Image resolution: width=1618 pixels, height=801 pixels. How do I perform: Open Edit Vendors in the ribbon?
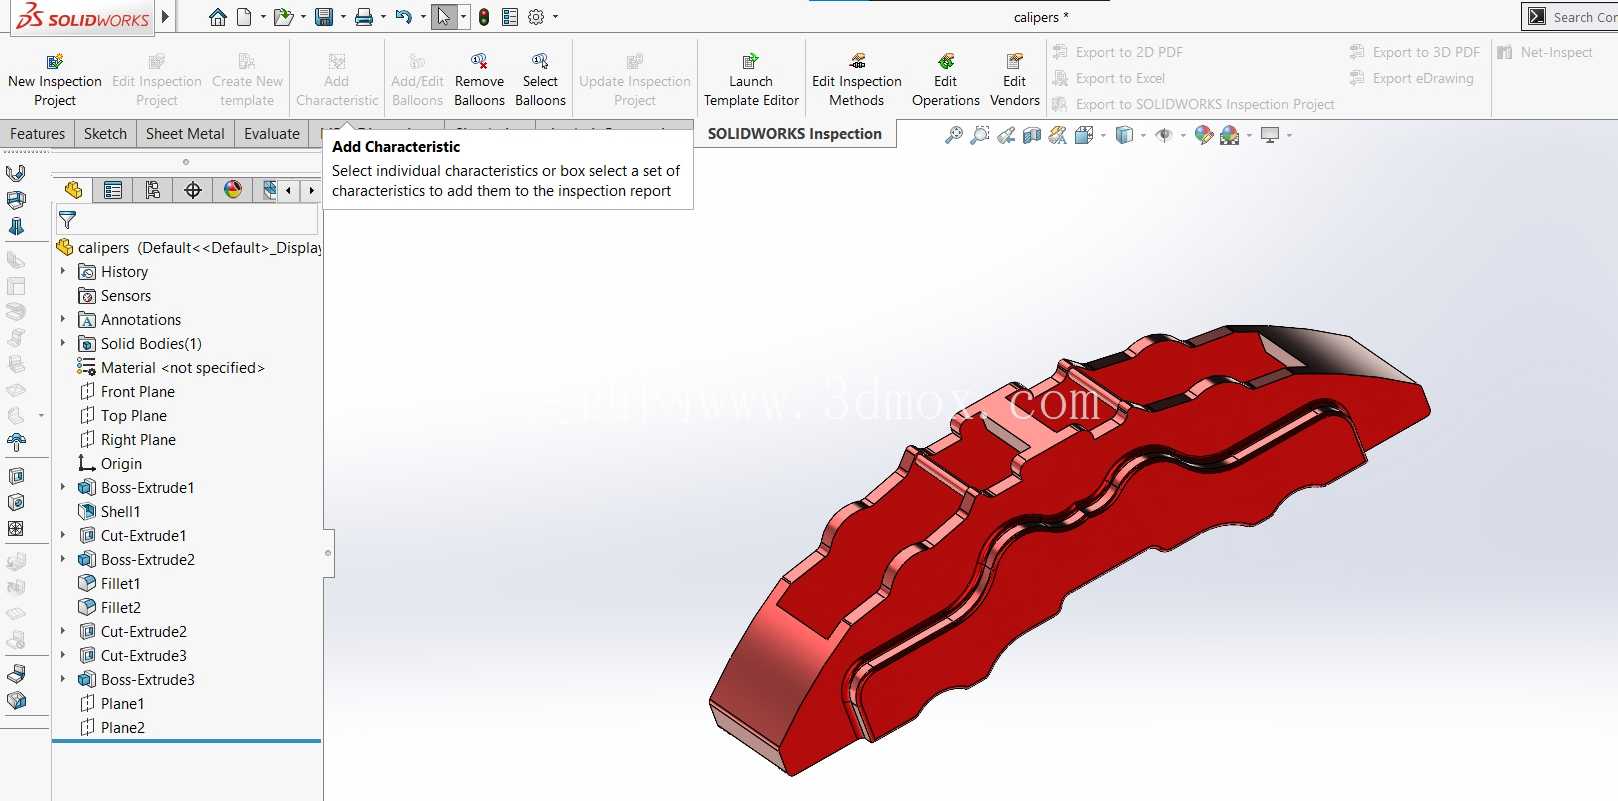tap(1015, 80)
